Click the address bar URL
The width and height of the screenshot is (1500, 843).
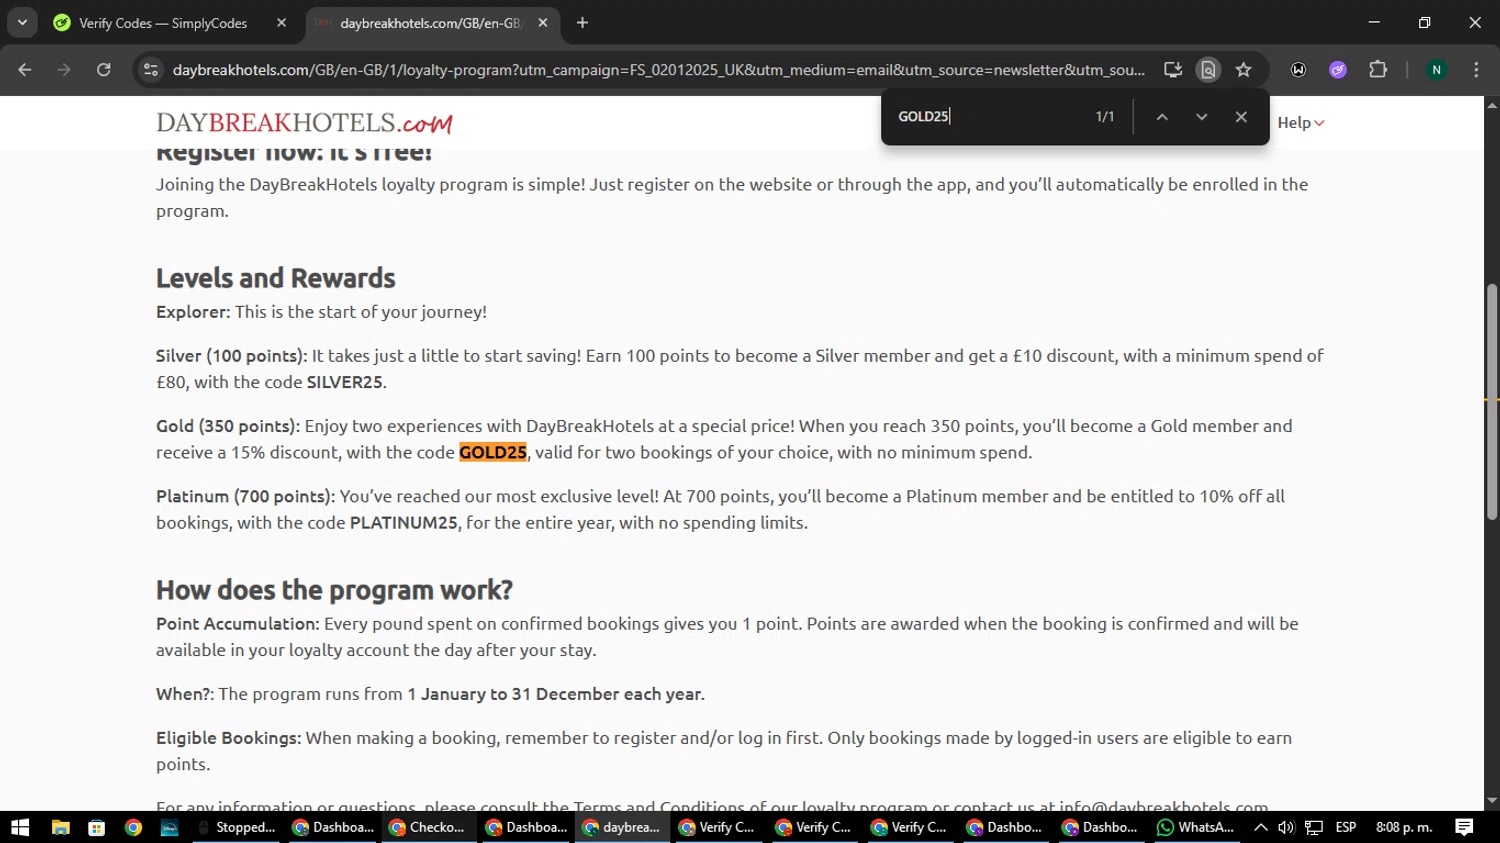click(658, 70)
